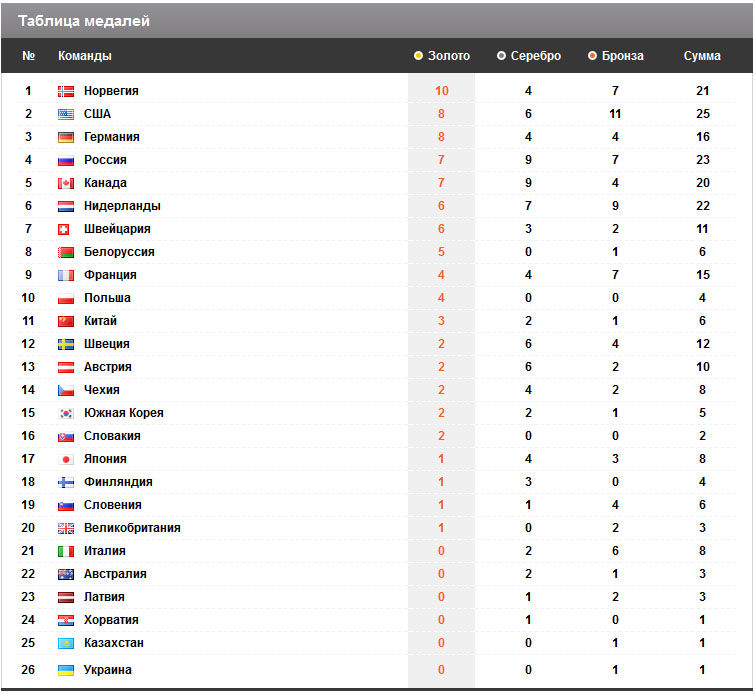Click the Ukraine flag icon
Image resolution: width=755 pixels, height=694 pixels.
tap(66, 670)
